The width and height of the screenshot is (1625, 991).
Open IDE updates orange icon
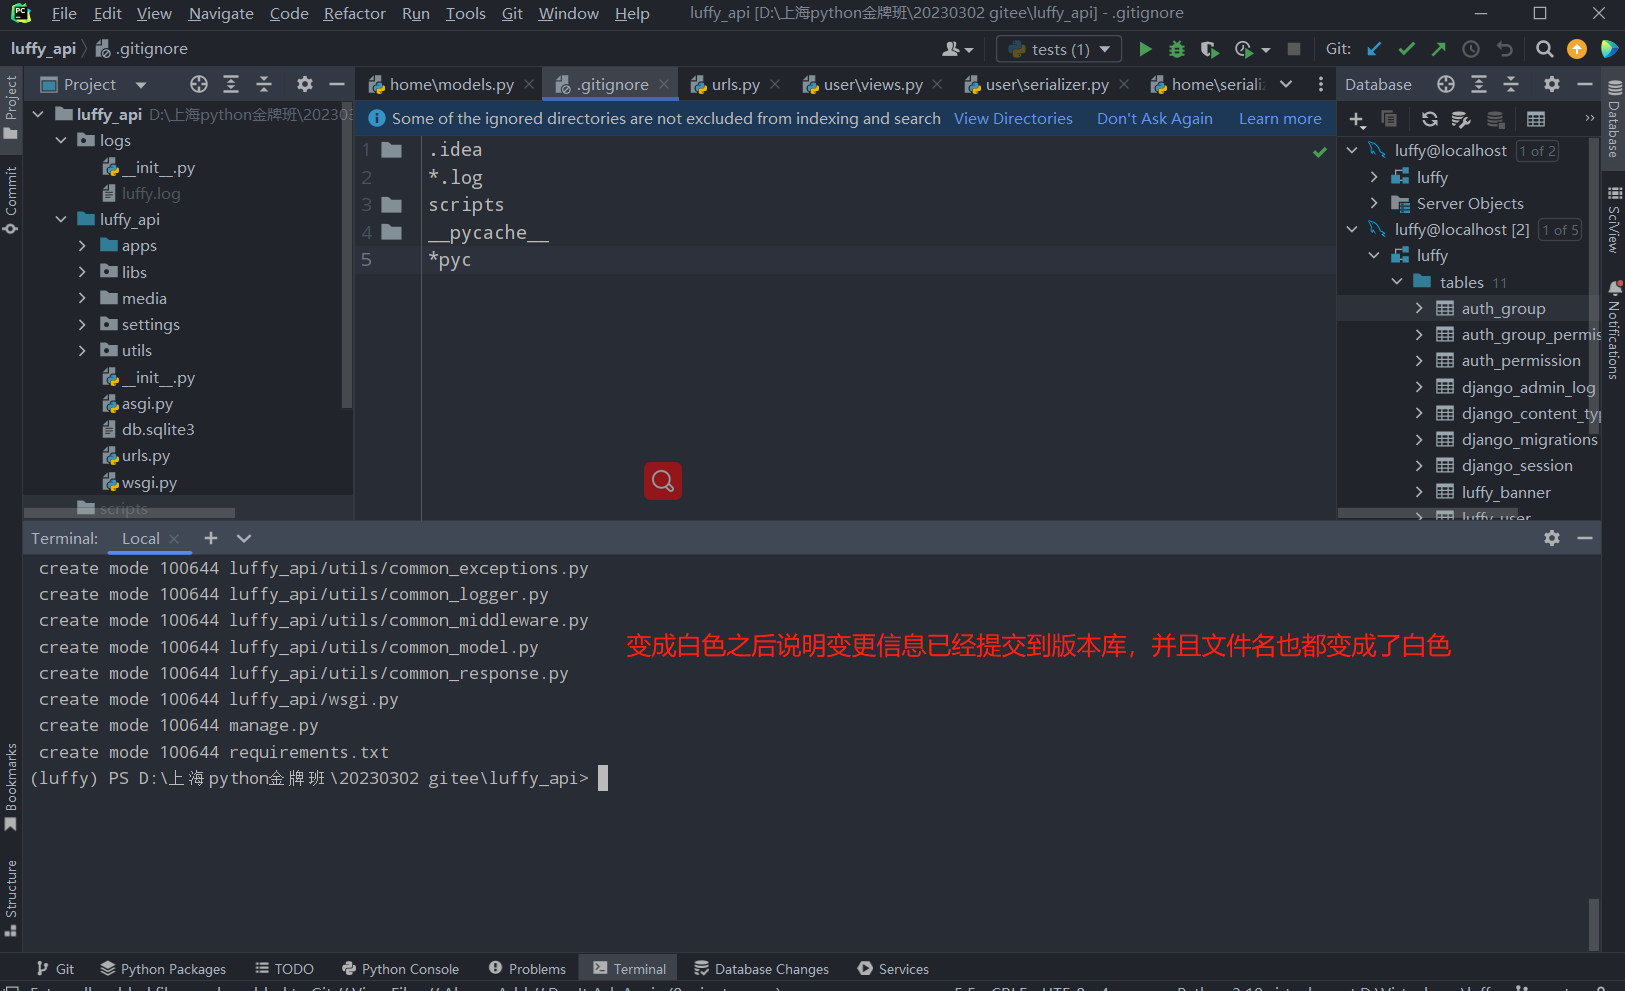[1577, 49]
